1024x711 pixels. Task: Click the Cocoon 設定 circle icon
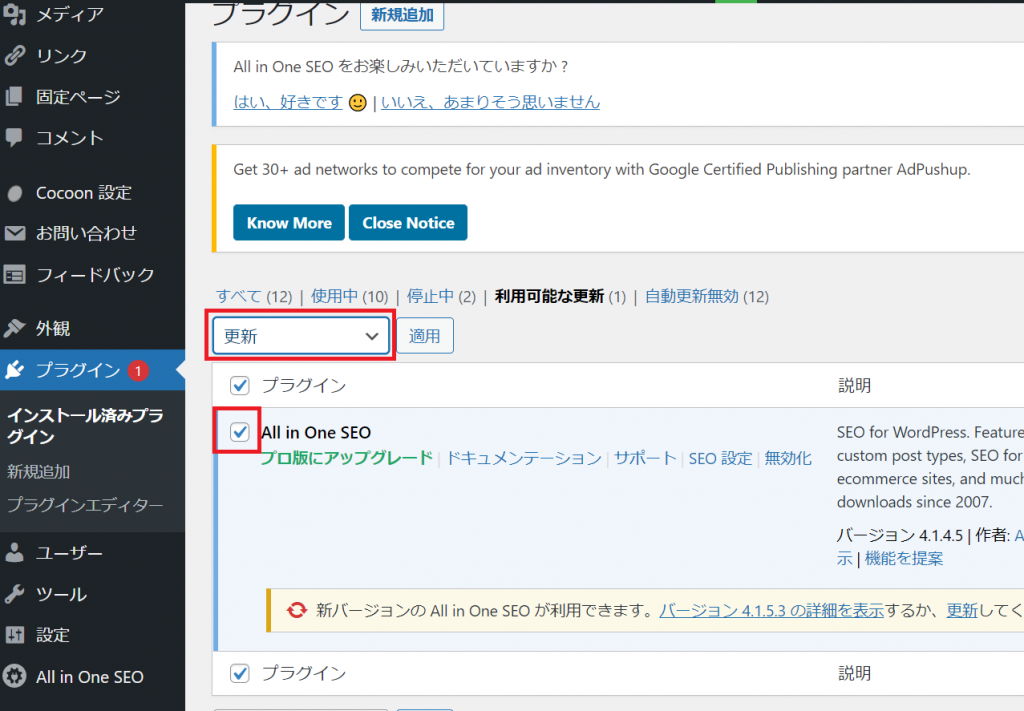[x=14, y=193]
